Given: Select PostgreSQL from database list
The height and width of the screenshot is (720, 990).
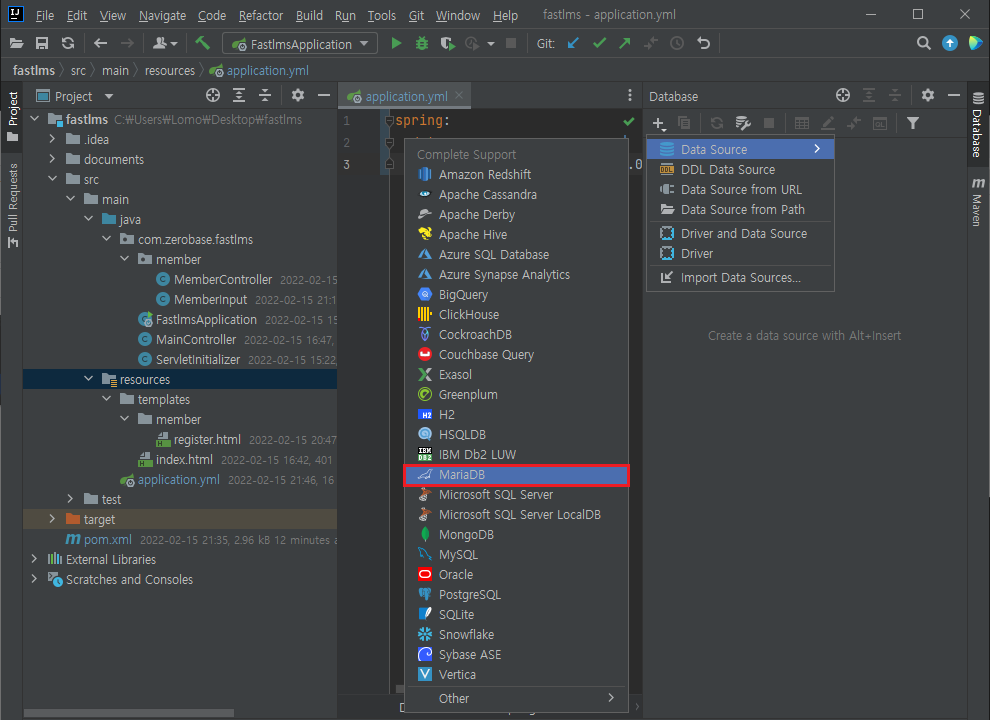Looking at the screenshot, I should tap(516, 595).
